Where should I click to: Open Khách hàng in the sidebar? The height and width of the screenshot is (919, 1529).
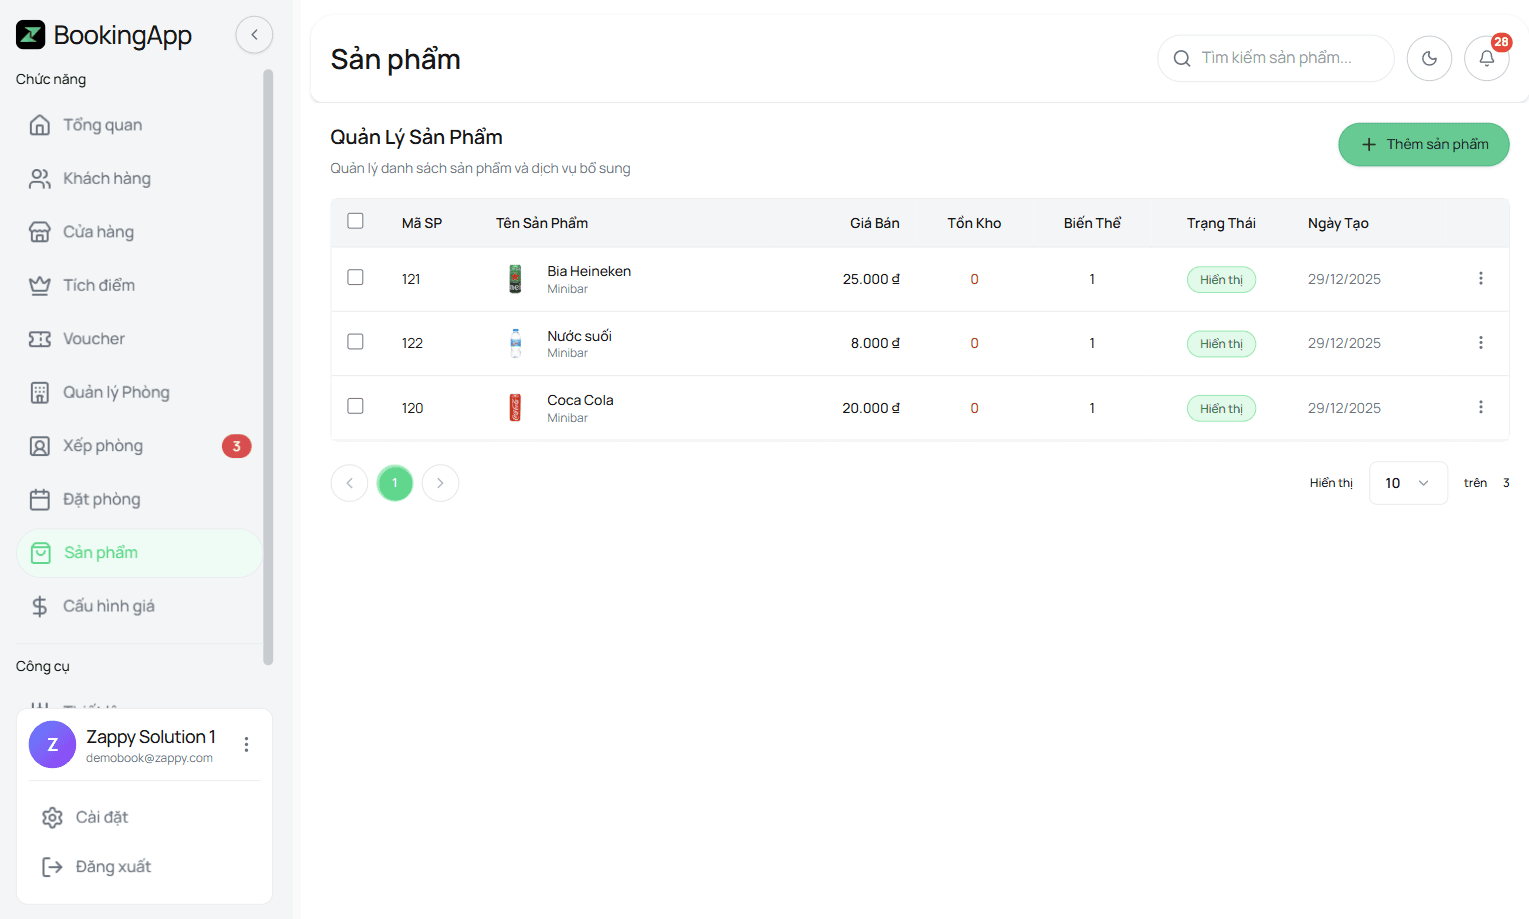(106, 179)
